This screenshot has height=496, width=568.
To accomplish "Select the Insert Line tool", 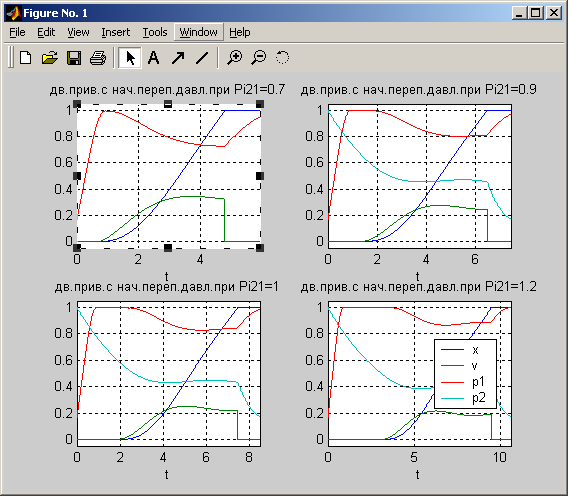I will pyautogui.click(x=202, y=58).
